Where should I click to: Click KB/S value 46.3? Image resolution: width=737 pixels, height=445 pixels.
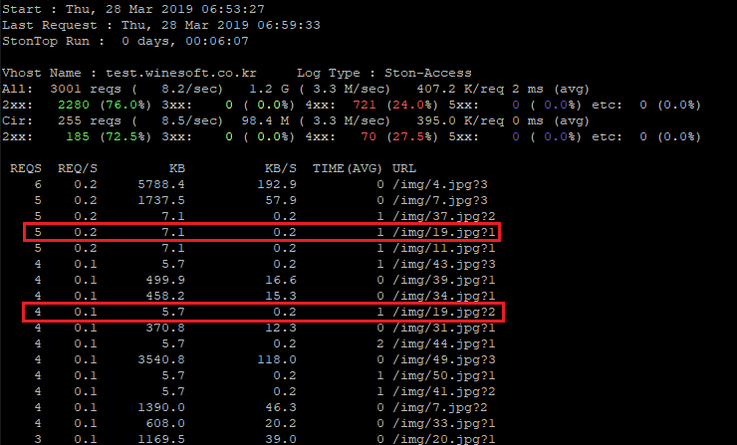[281, 407]
